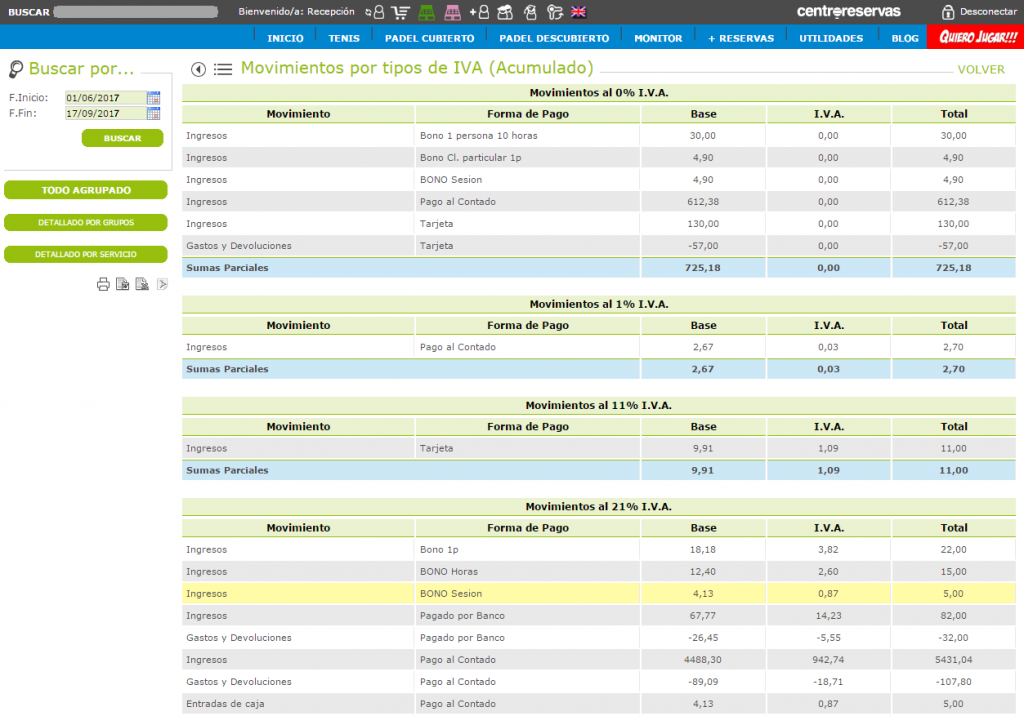Viewport: 1024px width, 716px height.
Task: Click the switch-user icon with refresh arrows
Action: coord(374,12)
